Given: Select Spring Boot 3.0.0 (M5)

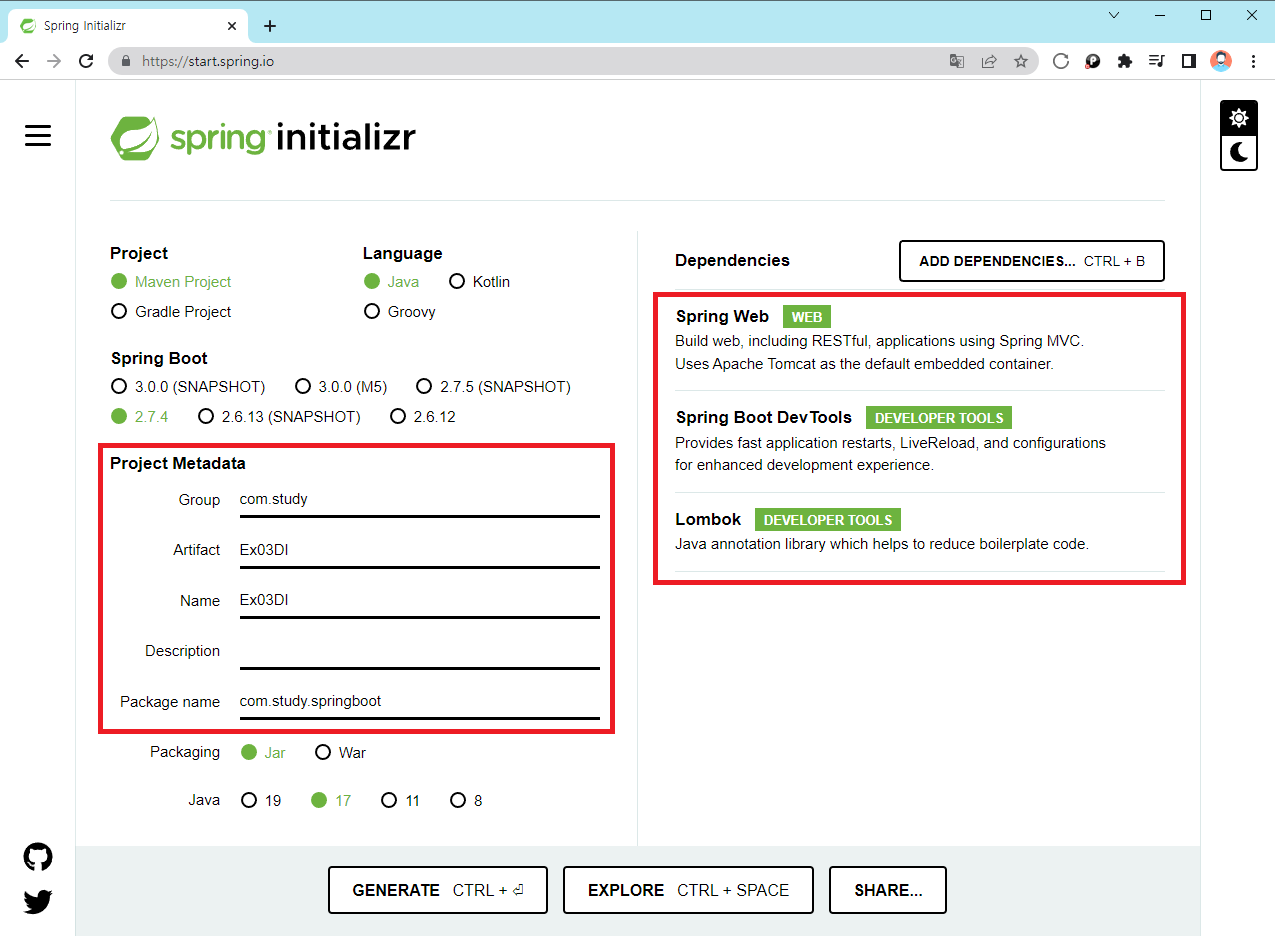Looking at the screenshot, I should pos(341,386).
